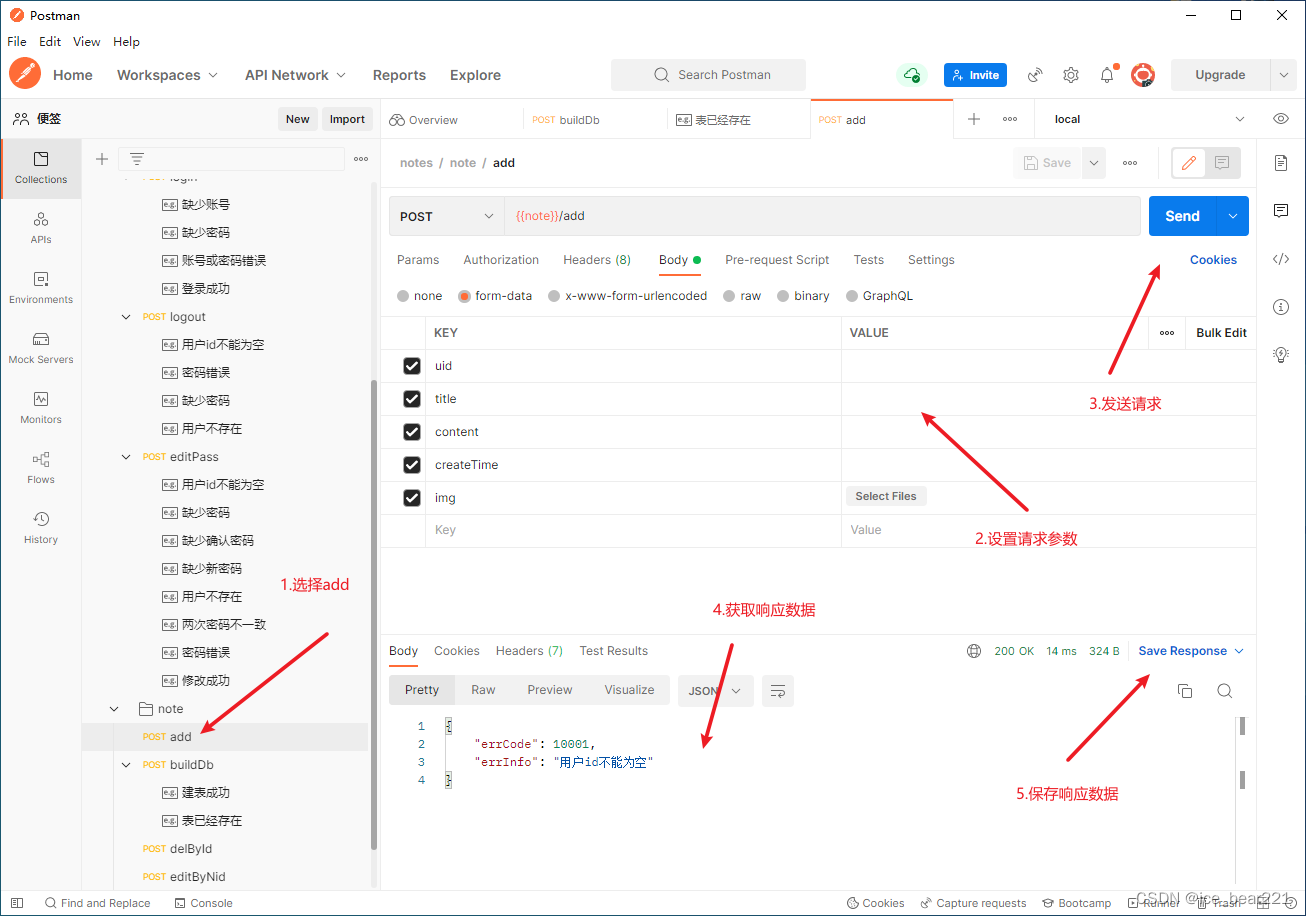Collapse the logout request examples

click(x=126, y=317)
